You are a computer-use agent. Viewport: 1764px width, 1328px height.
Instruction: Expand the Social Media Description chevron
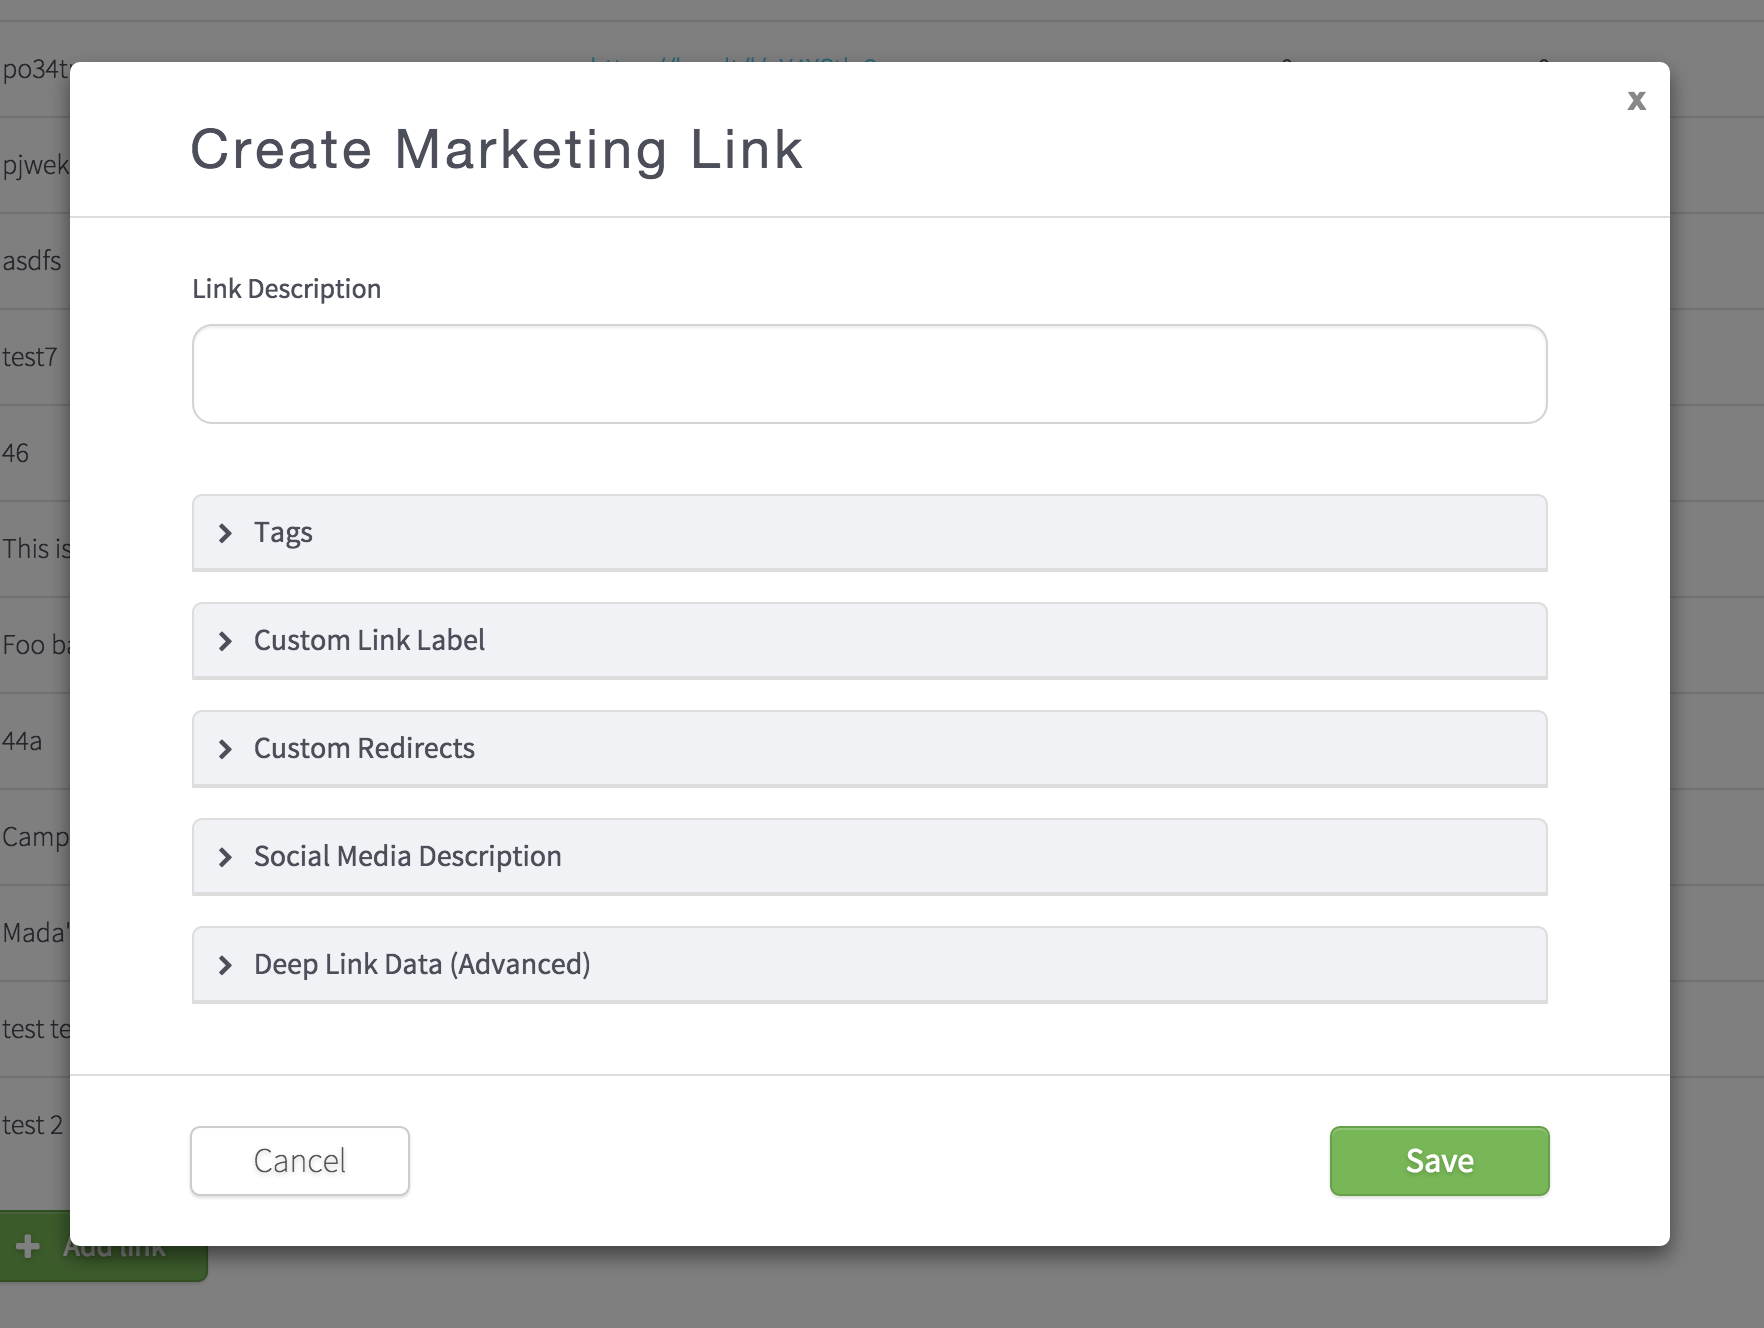click(x=225, y=857)
